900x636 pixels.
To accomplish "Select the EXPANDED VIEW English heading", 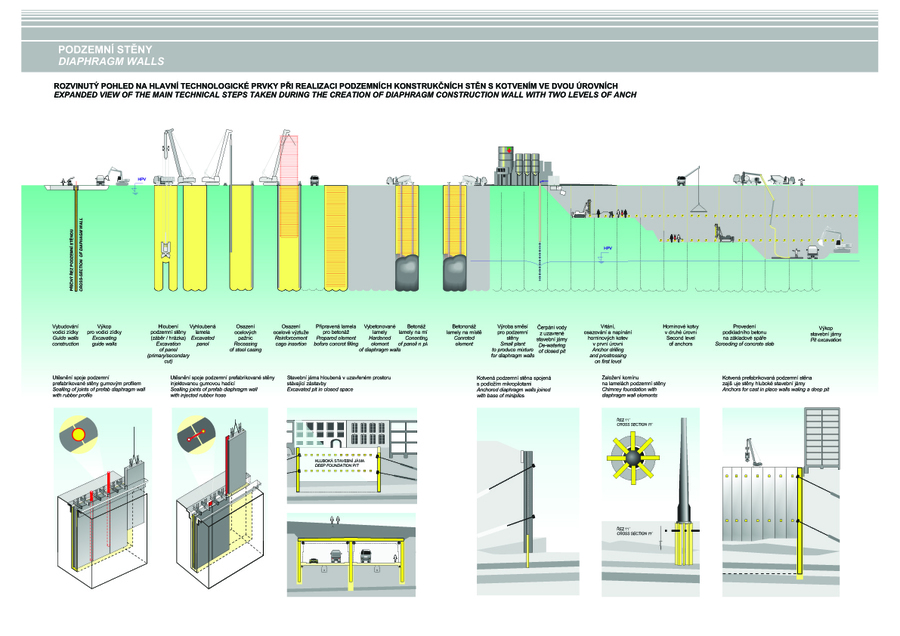I will pyautogui.click(x=345, y=95).
